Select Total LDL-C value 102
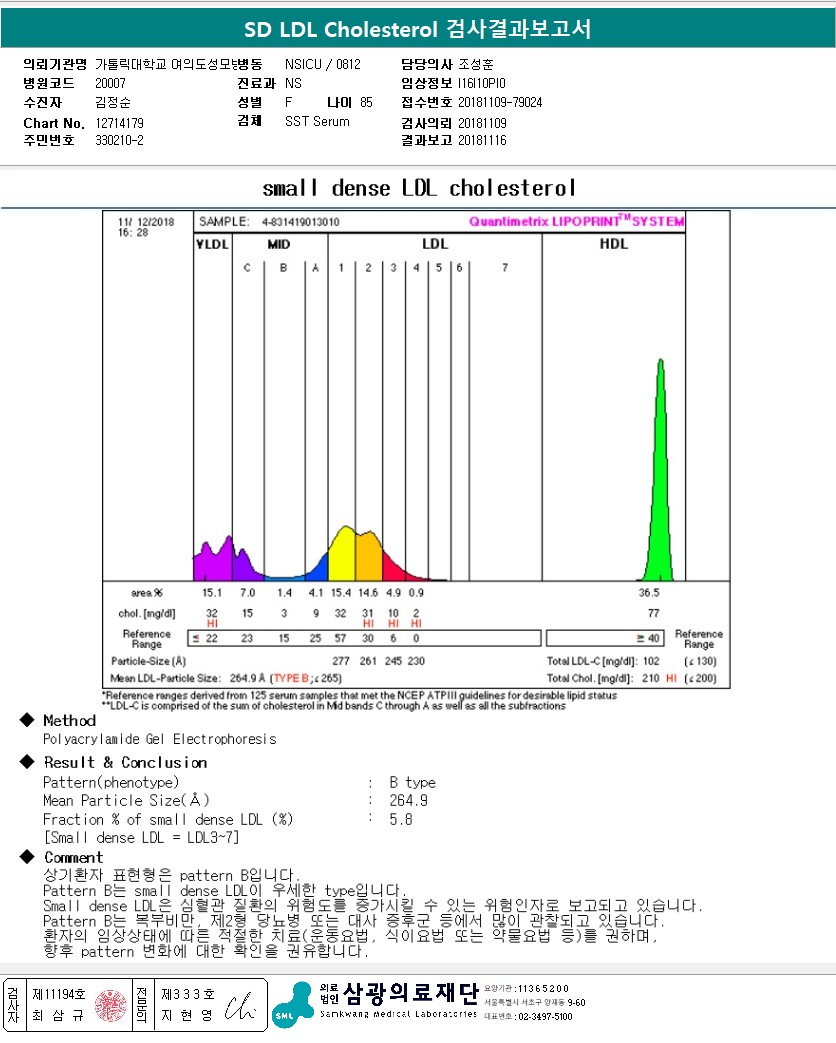The width and height of the screenshot is (836, 1043). pyautogui.click(x=651, y=661)
